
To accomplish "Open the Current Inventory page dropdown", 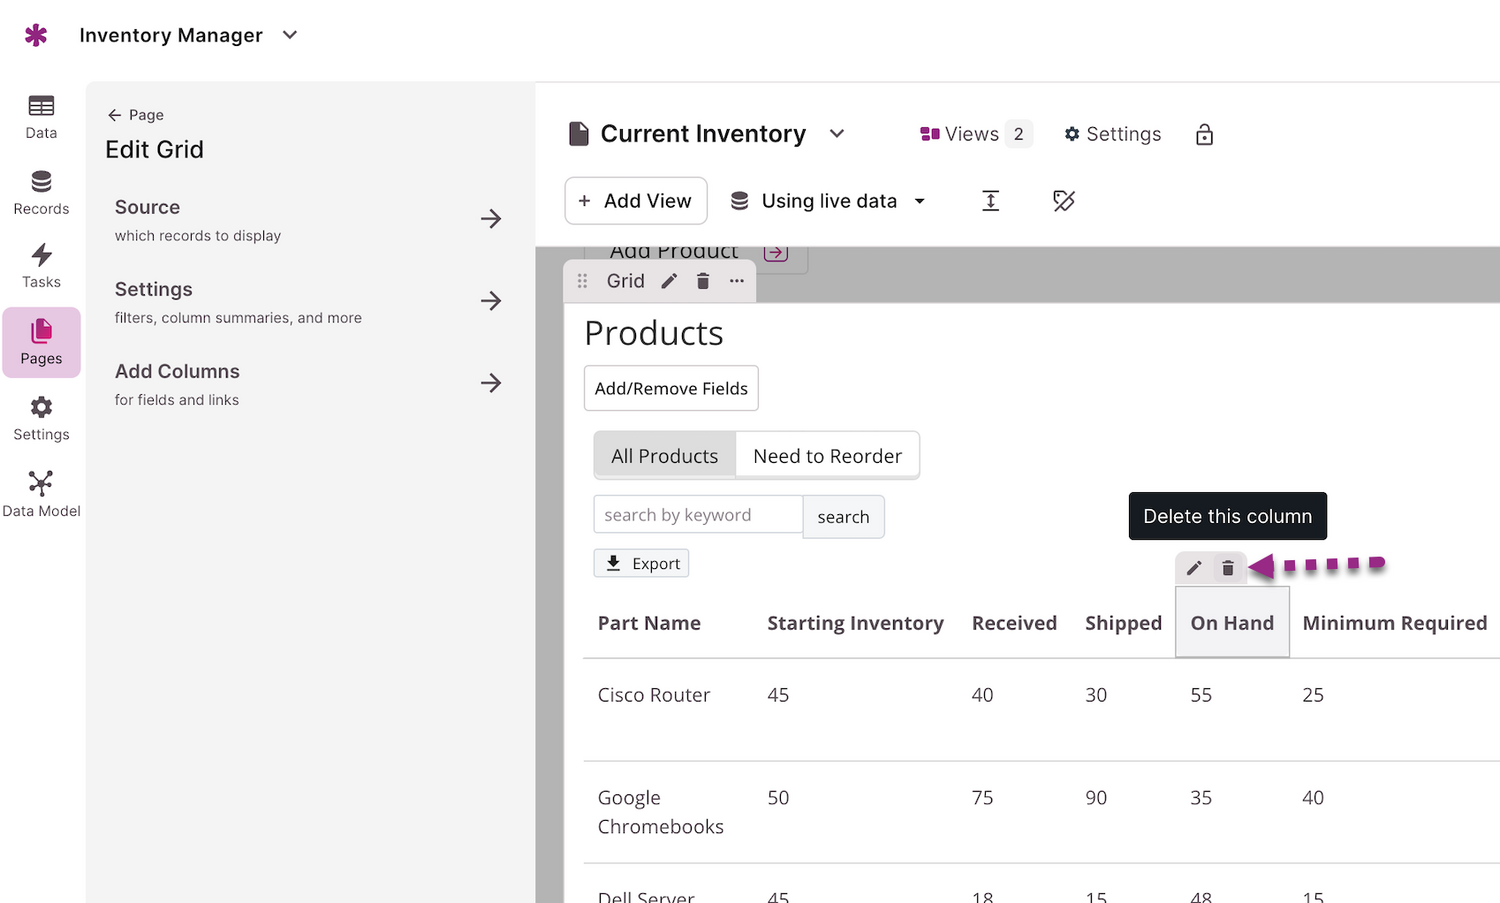I will 837,134.
